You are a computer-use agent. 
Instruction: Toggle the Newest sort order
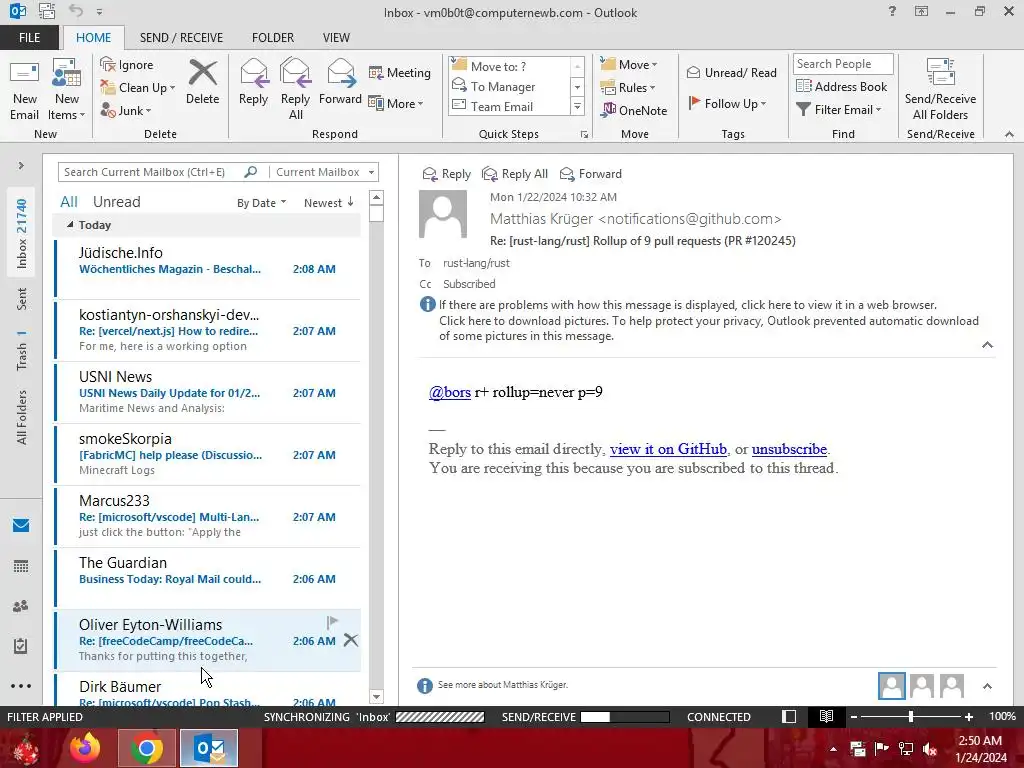pyautogui.click(x=328, y=202)
